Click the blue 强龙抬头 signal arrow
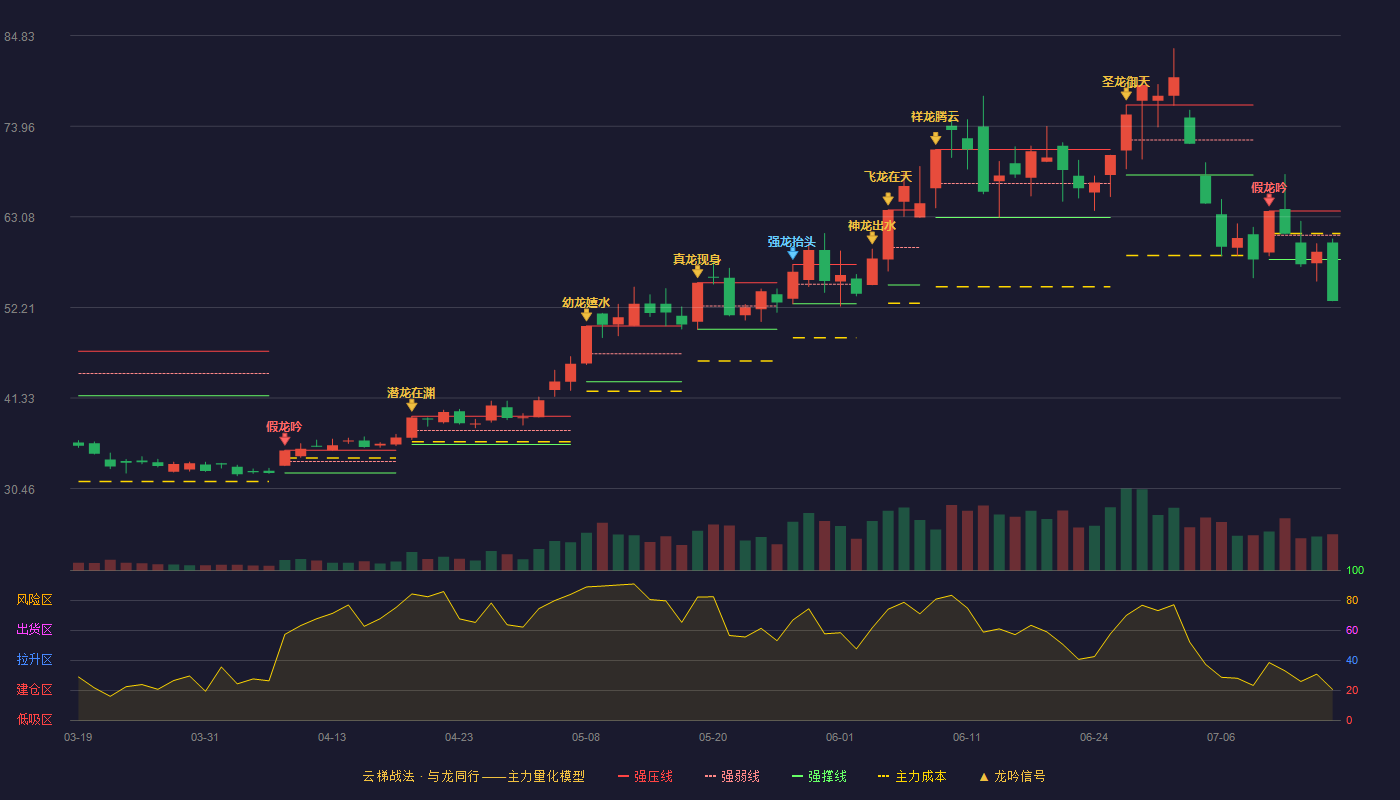The width and height of the screenshot is (1400, 800). click(792, 254)
